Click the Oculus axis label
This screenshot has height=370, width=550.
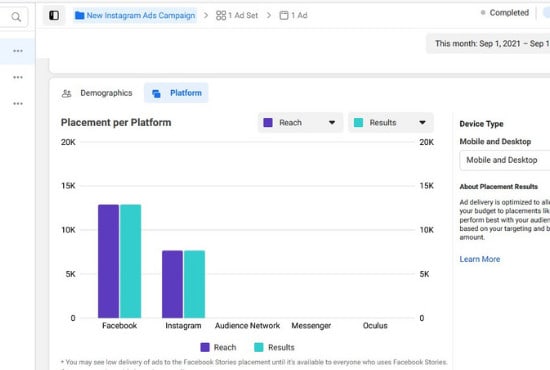(x=375, y=325)
